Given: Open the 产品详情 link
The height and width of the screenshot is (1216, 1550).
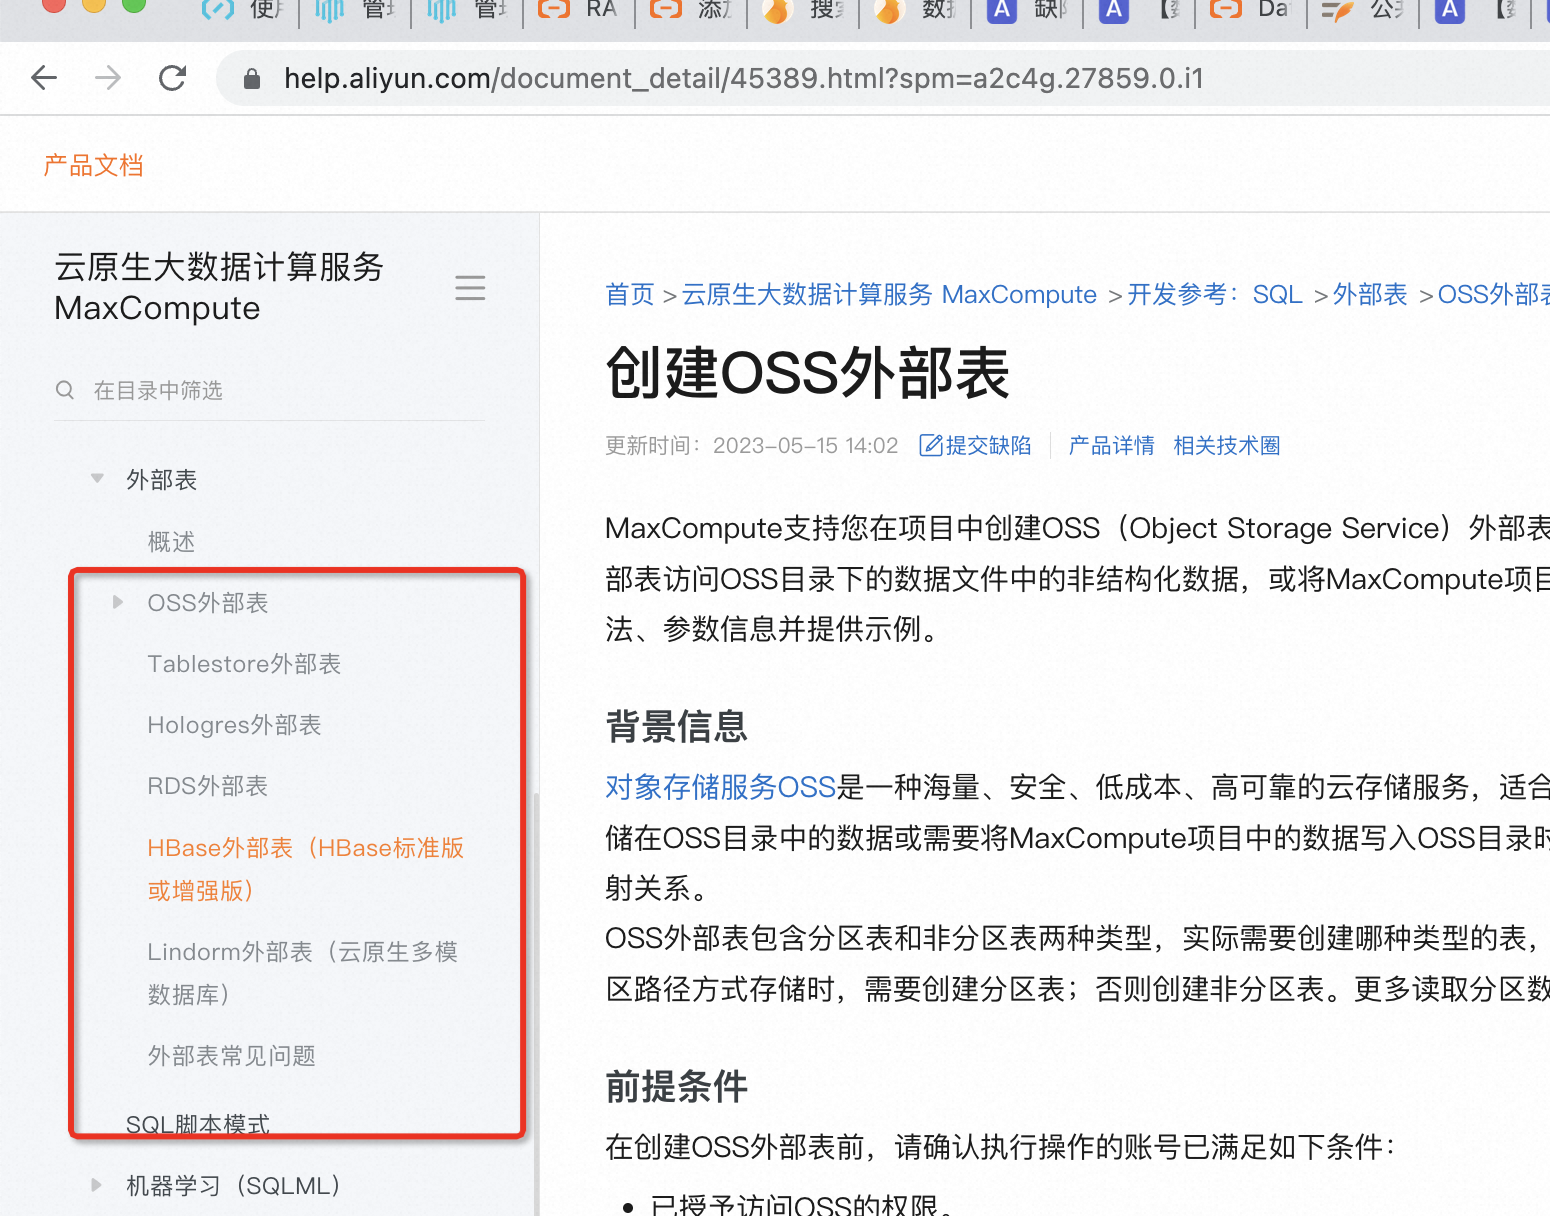Looking at the screenshot, I should (1111, 446).
